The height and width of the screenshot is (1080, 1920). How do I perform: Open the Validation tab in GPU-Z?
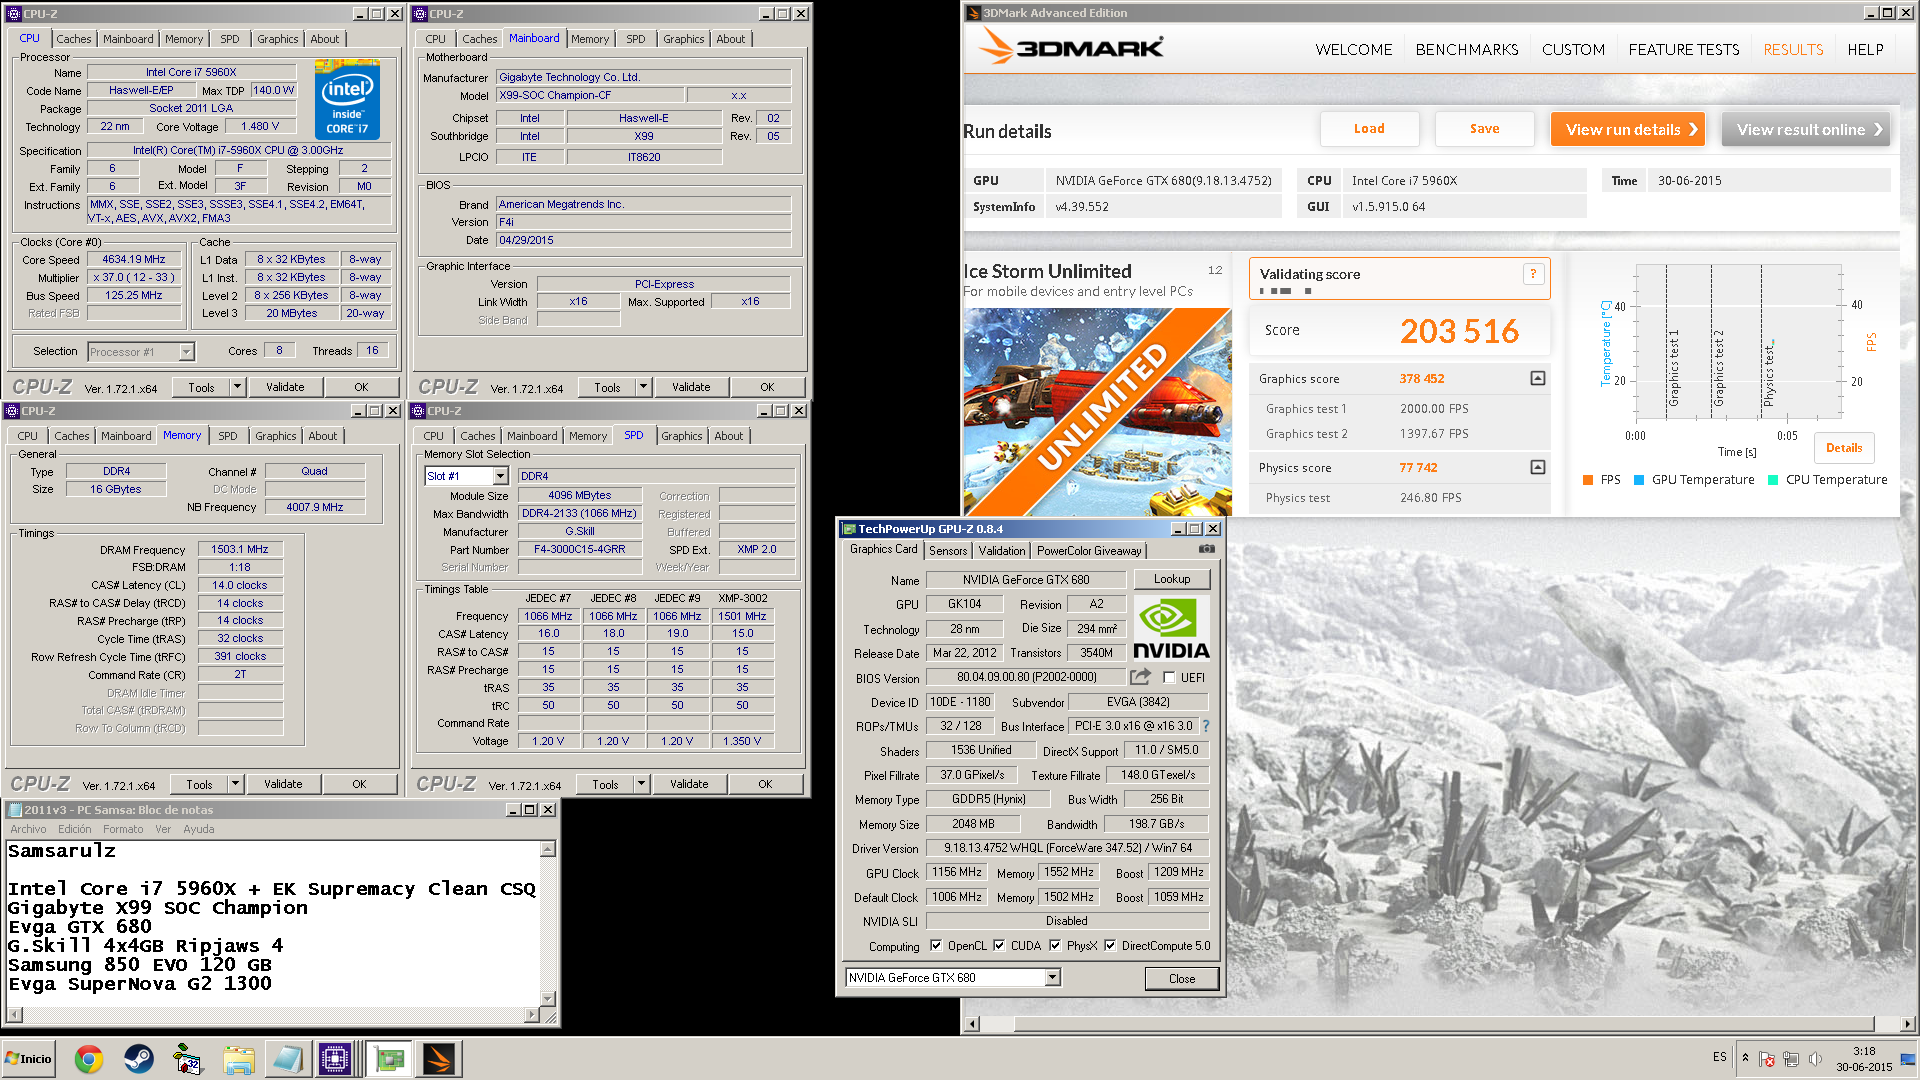(x=1001, y=551)
